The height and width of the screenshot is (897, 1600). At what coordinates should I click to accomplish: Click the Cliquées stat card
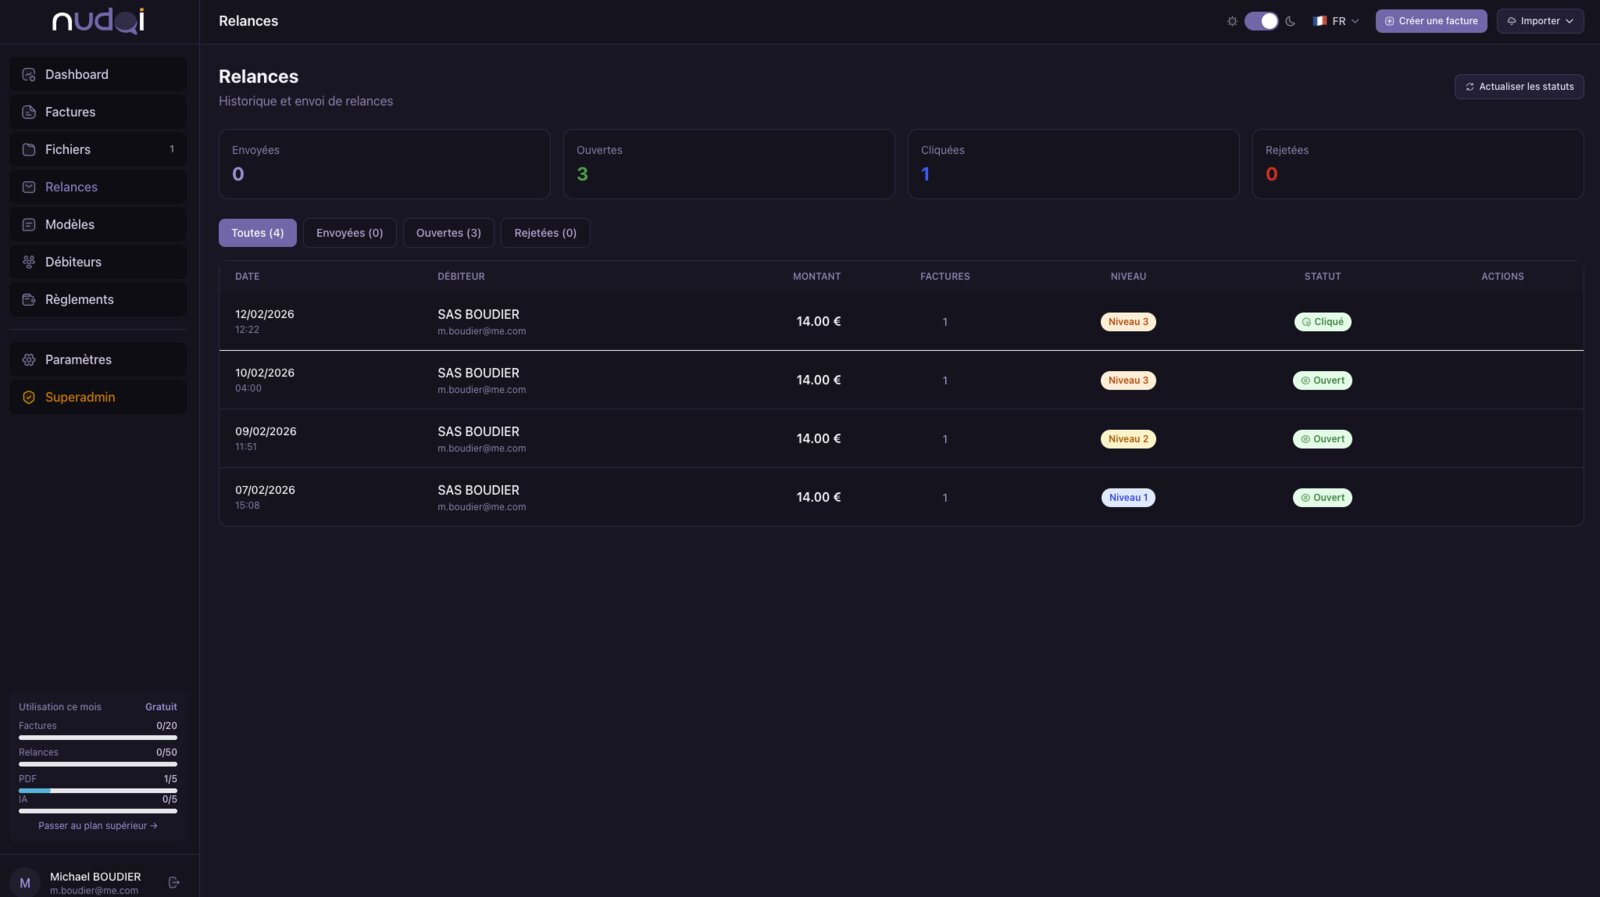pyautogui.click(x=1073, y=164)
